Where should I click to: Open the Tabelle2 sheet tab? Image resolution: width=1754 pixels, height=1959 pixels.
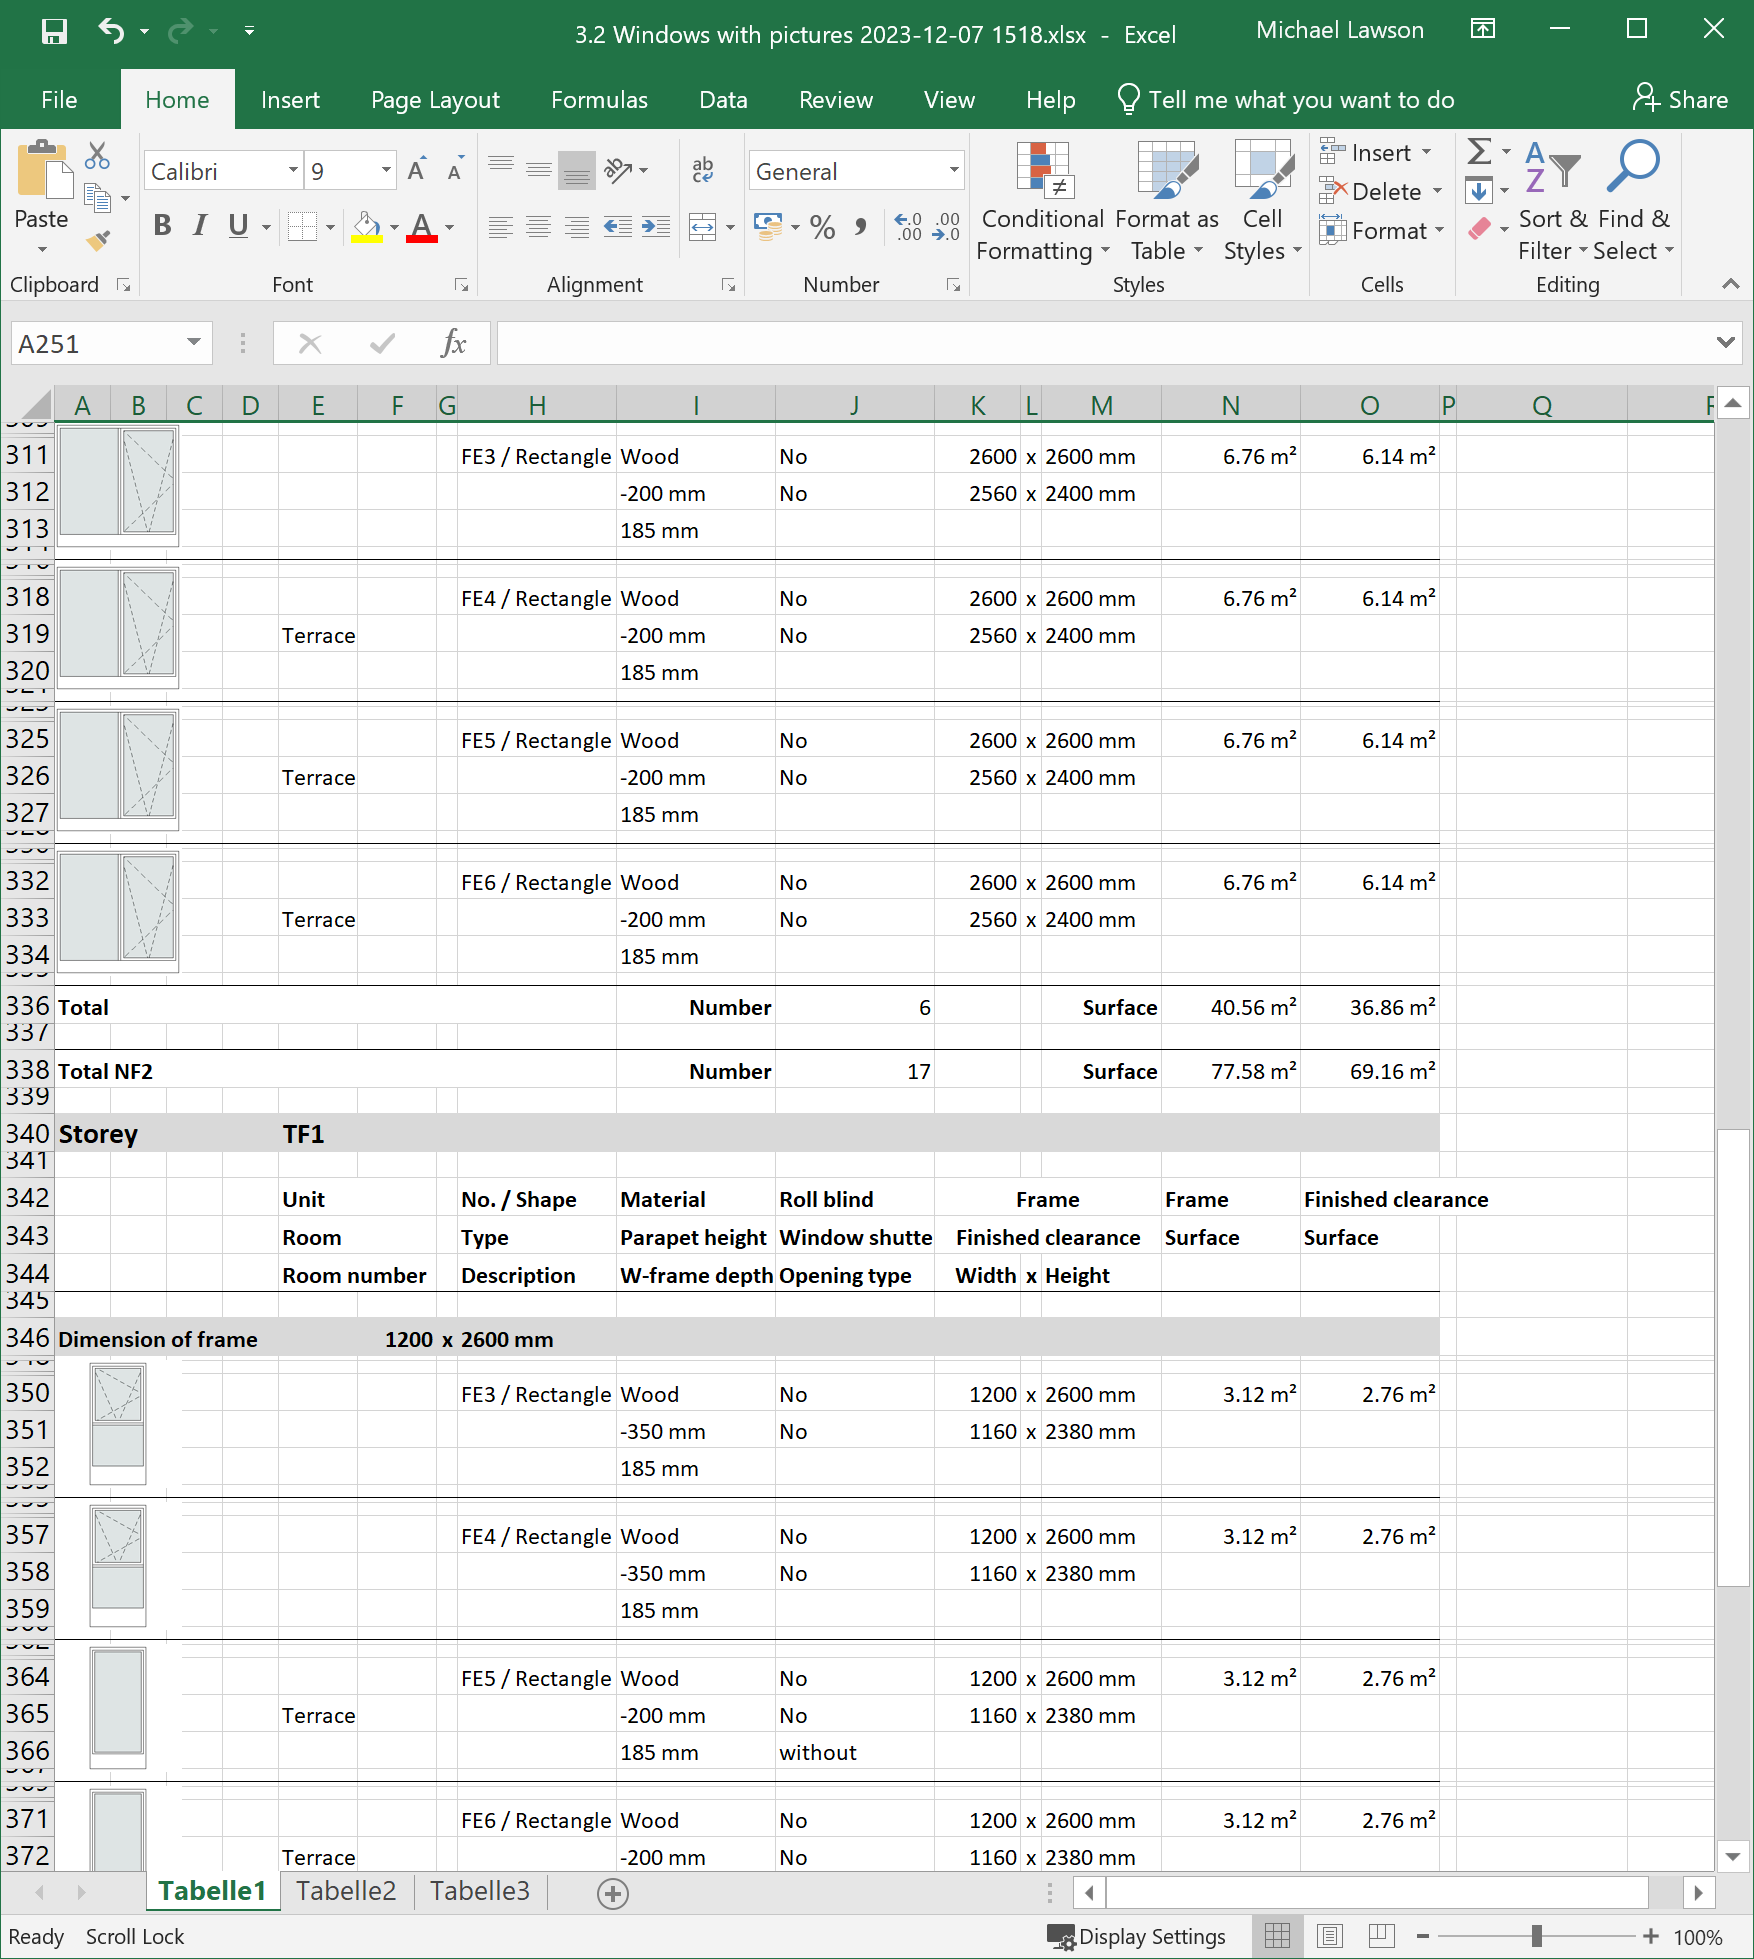346,1891
